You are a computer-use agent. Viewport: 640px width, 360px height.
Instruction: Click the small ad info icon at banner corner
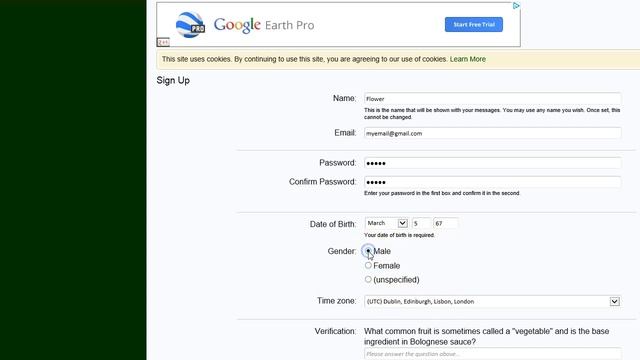pos(163,42)
